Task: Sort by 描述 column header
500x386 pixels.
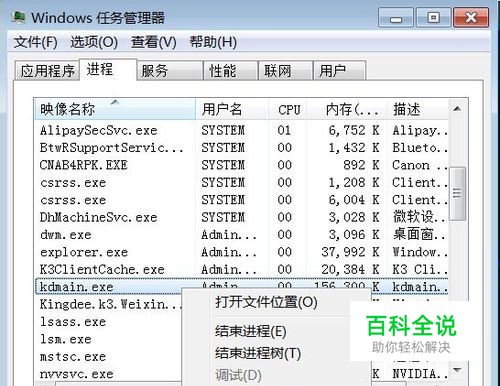Action: tap(417, 109)
